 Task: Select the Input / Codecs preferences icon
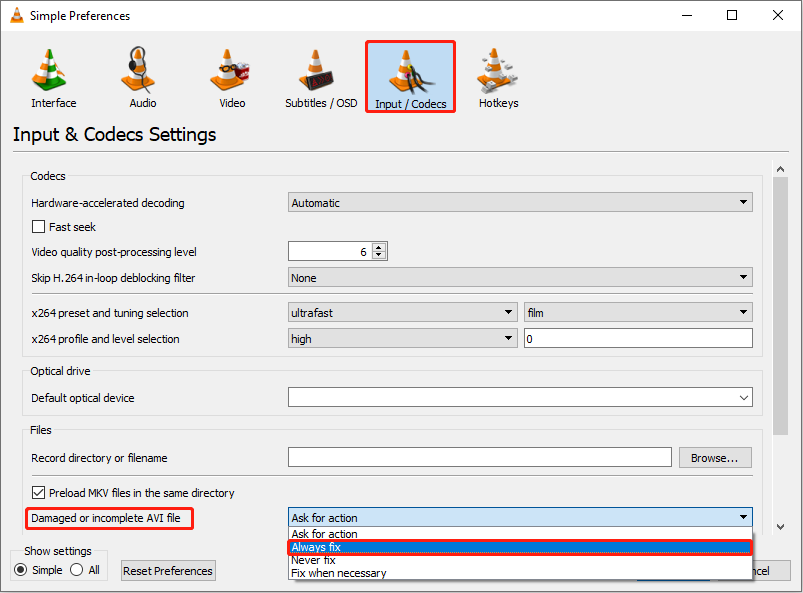coord(410,77)
